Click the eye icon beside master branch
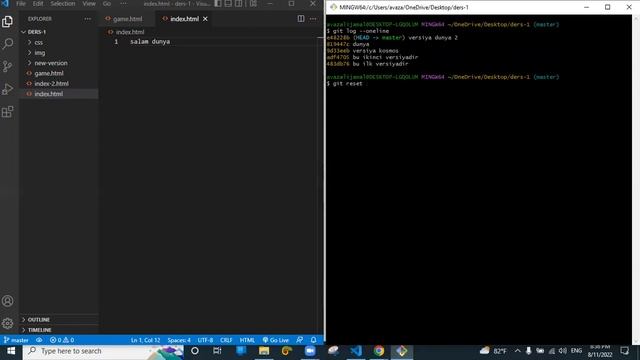 coord(39,340)
